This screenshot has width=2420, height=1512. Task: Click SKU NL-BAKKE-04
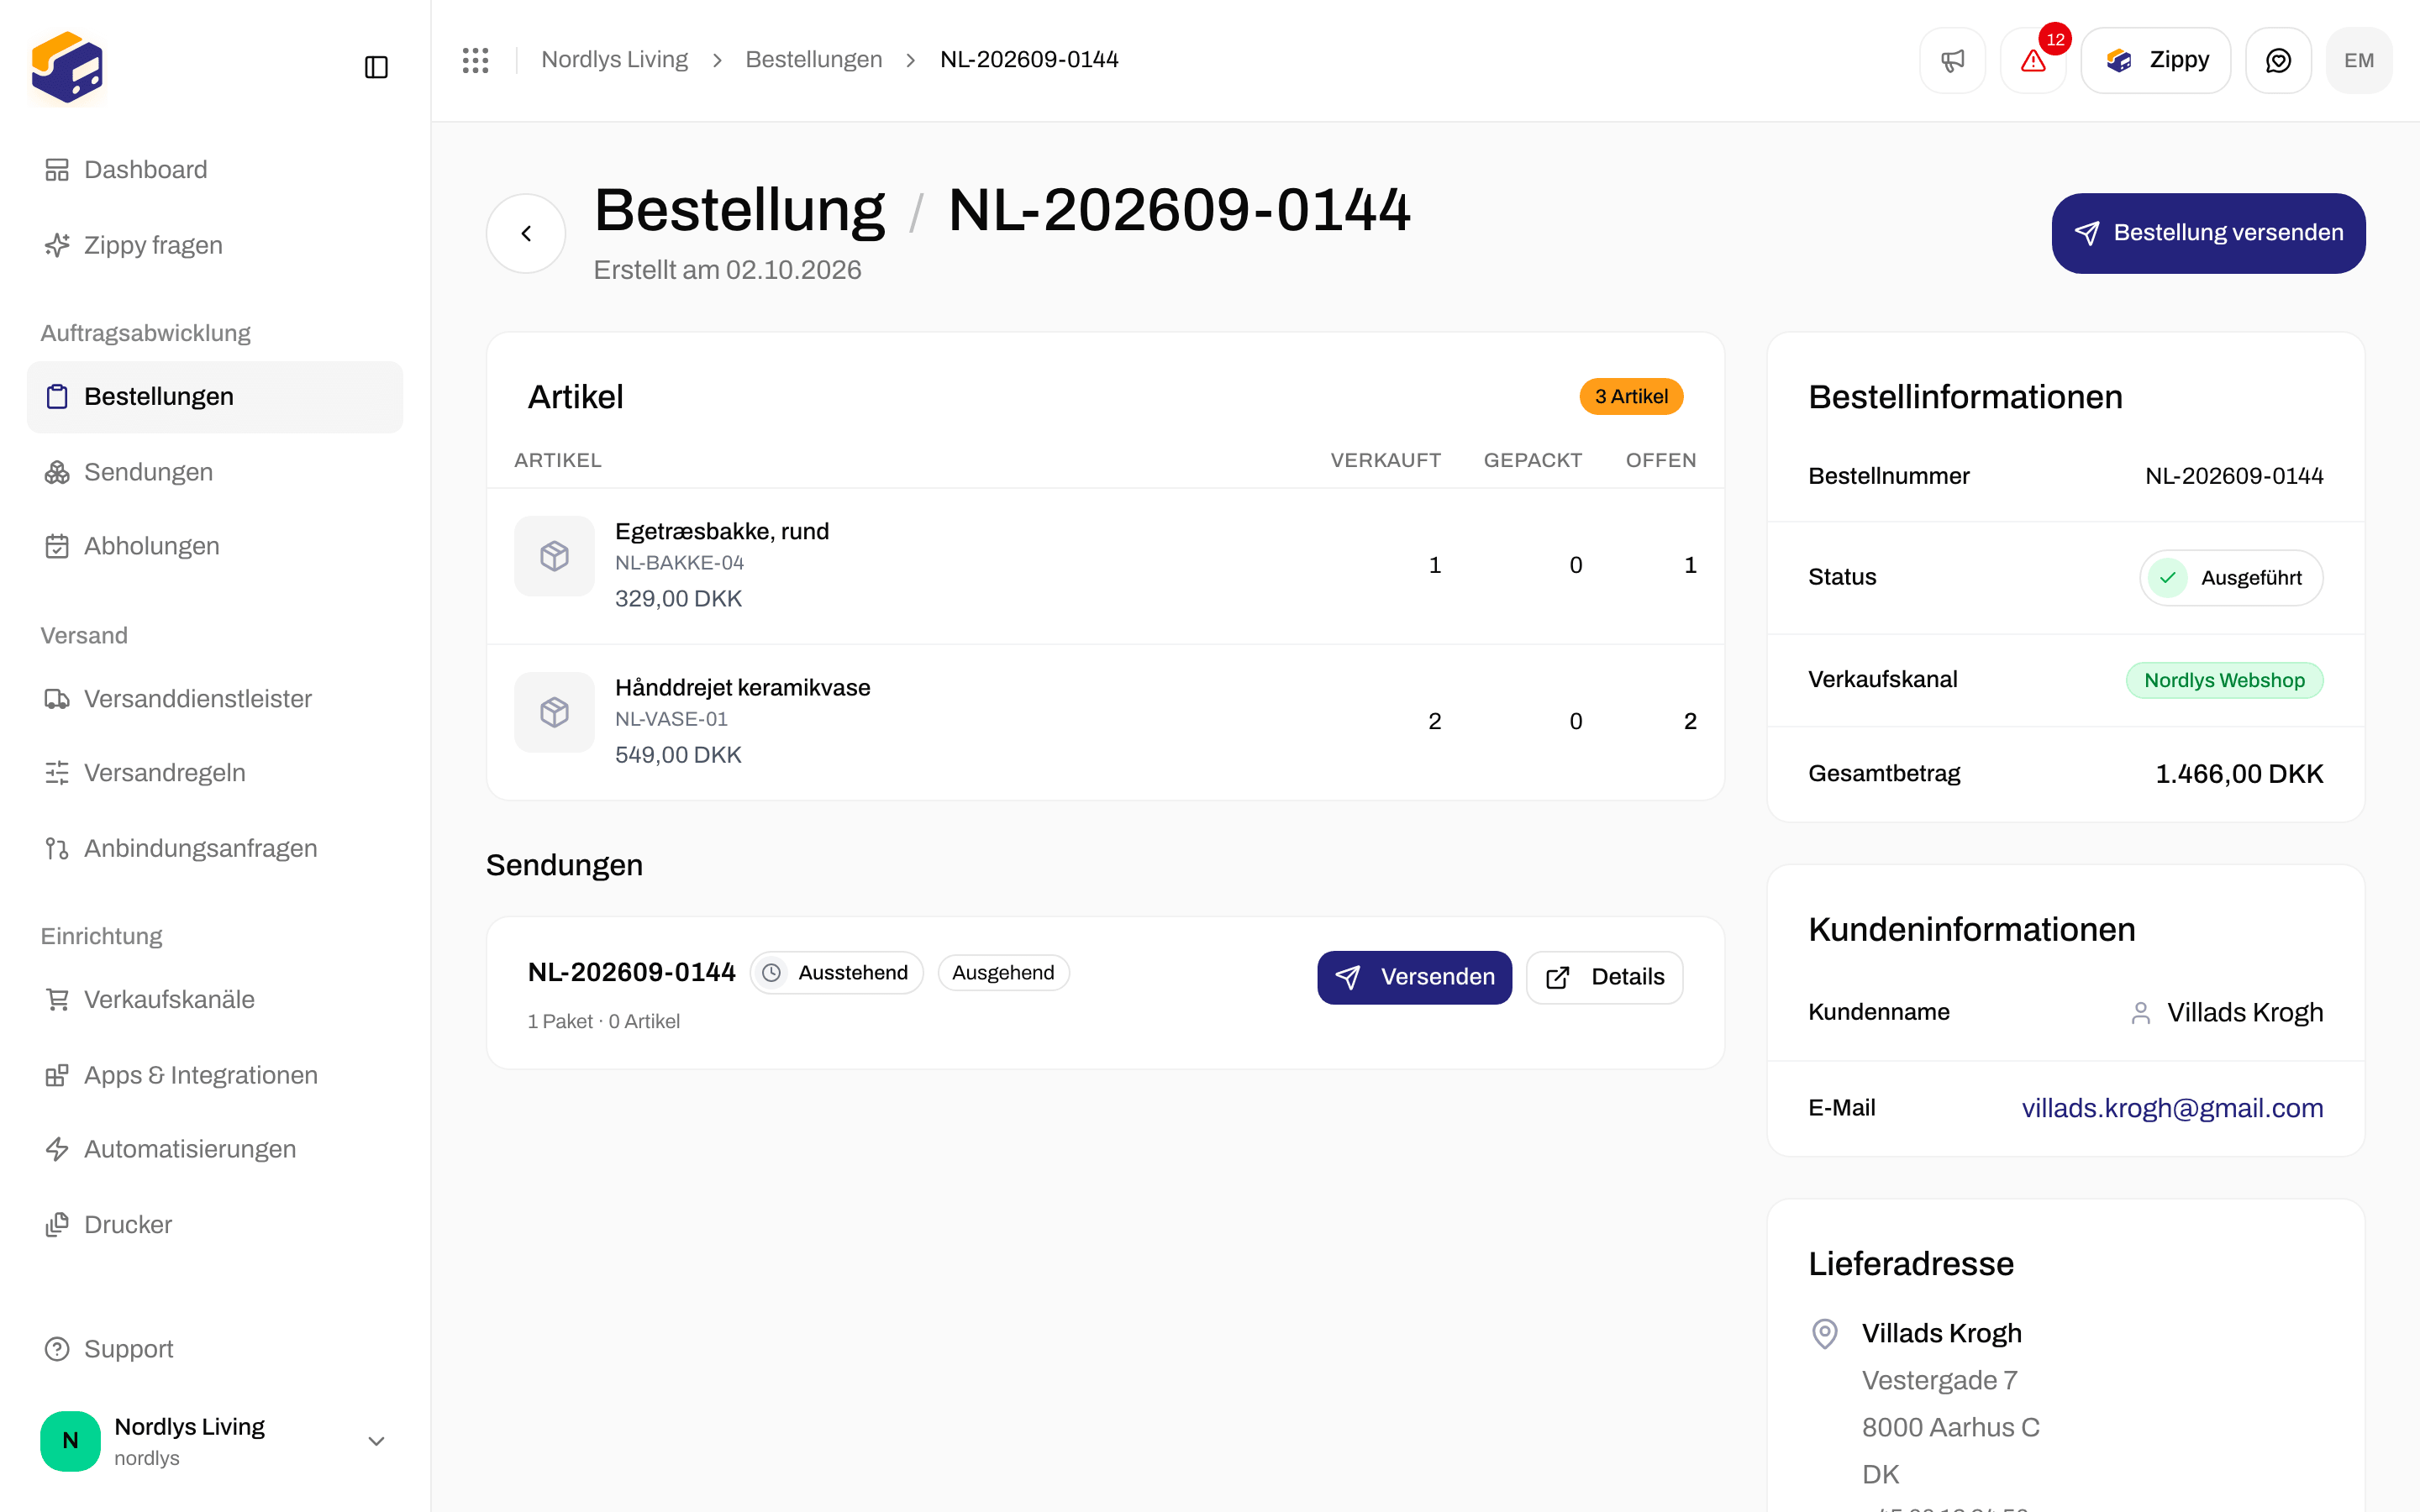(679, 563)
